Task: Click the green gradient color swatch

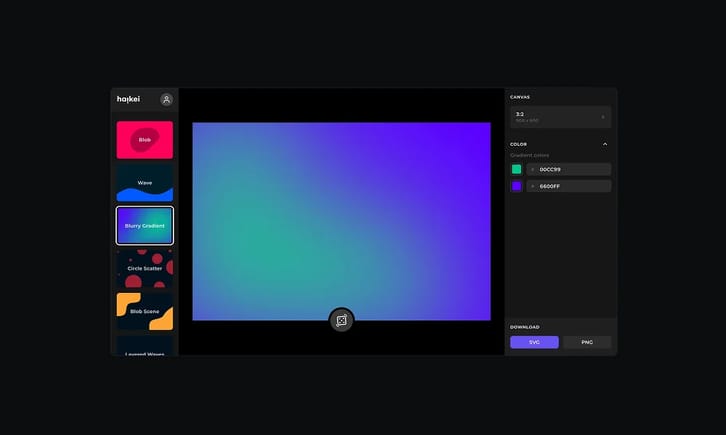Action: (517, 169)
